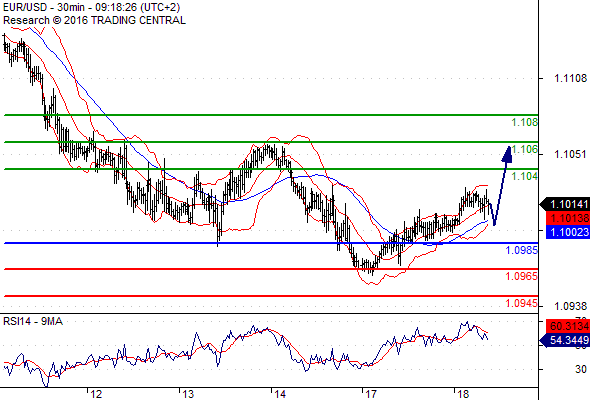This screenshot has height=400, width=590.
Task: Click the blue forecast arrow head
Action: [507, 154]
